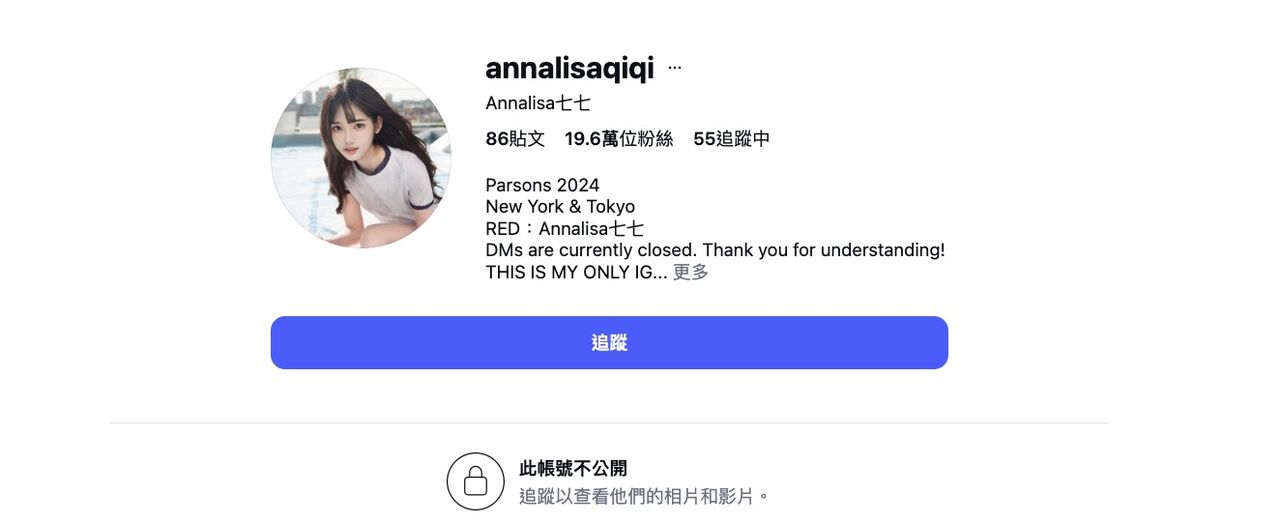The height and width of the screenshot is (523, 1280).
Task: Select the 86貼文 posts count
Action: pyautogui.click(x=515, y=139)
